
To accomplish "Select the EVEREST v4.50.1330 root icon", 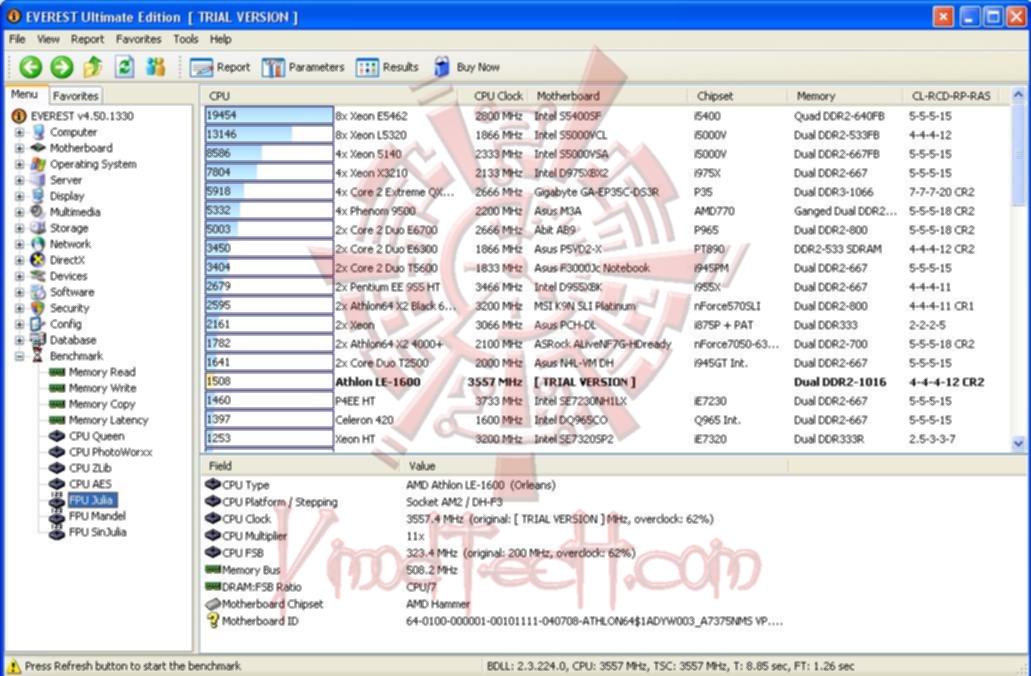I will [18, 116].
